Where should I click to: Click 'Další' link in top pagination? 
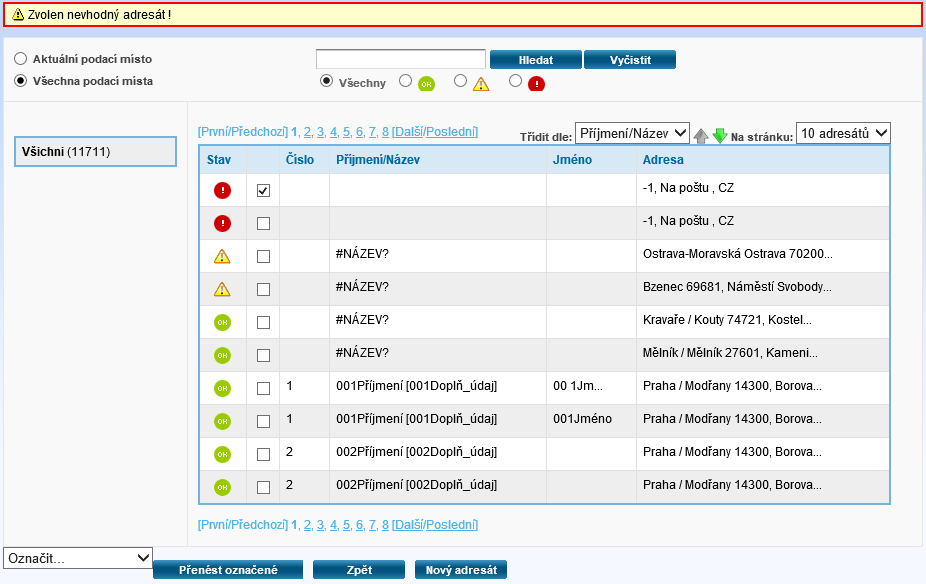pos(408,131)
